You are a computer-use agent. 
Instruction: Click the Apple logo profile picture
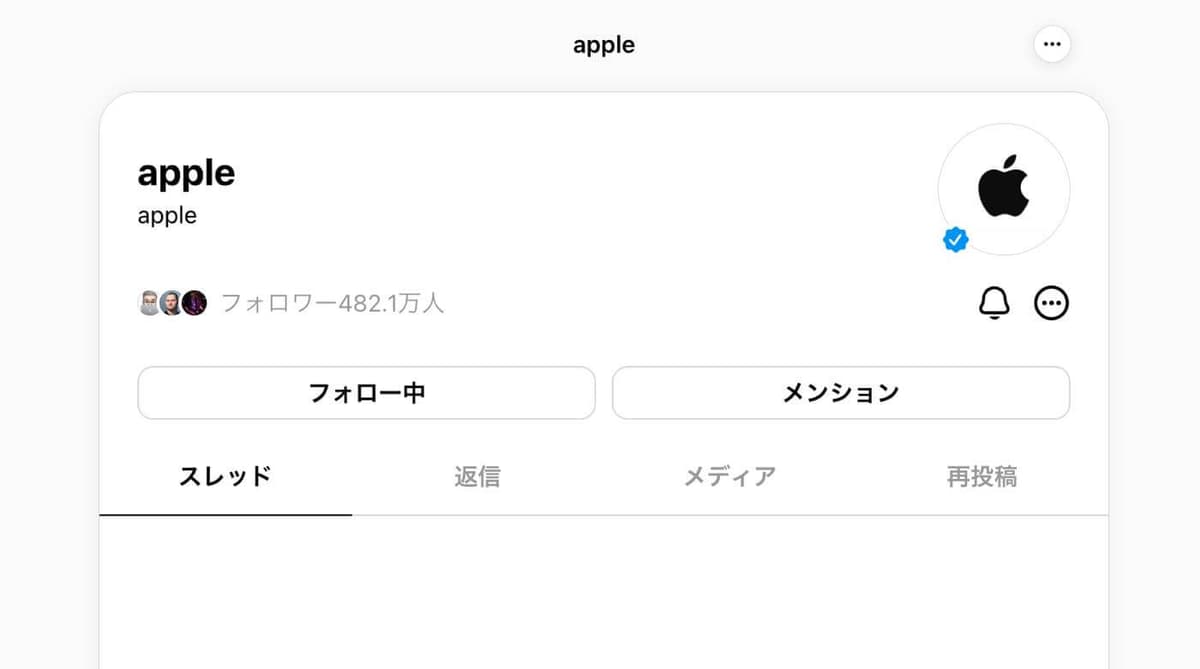pyautogui.click(x=1004, y=189)
